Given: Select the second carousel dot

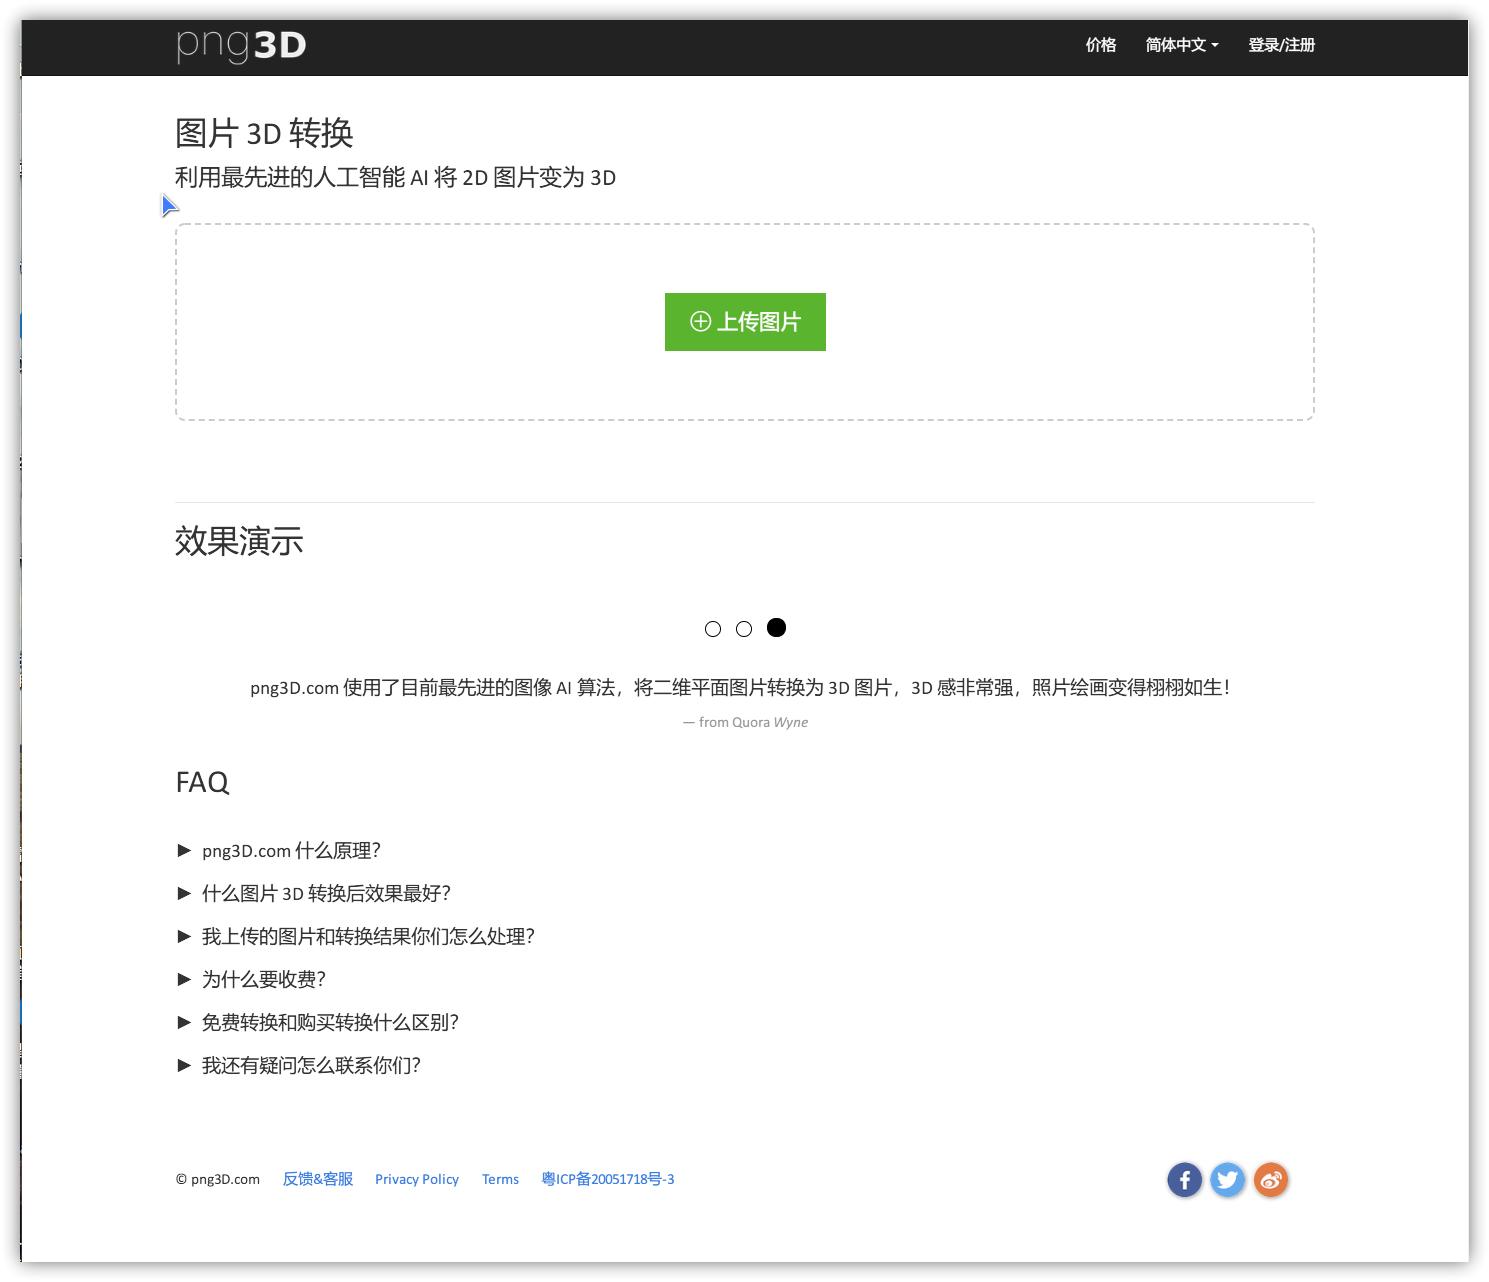Looking at the screenshot, I should 745,628.
